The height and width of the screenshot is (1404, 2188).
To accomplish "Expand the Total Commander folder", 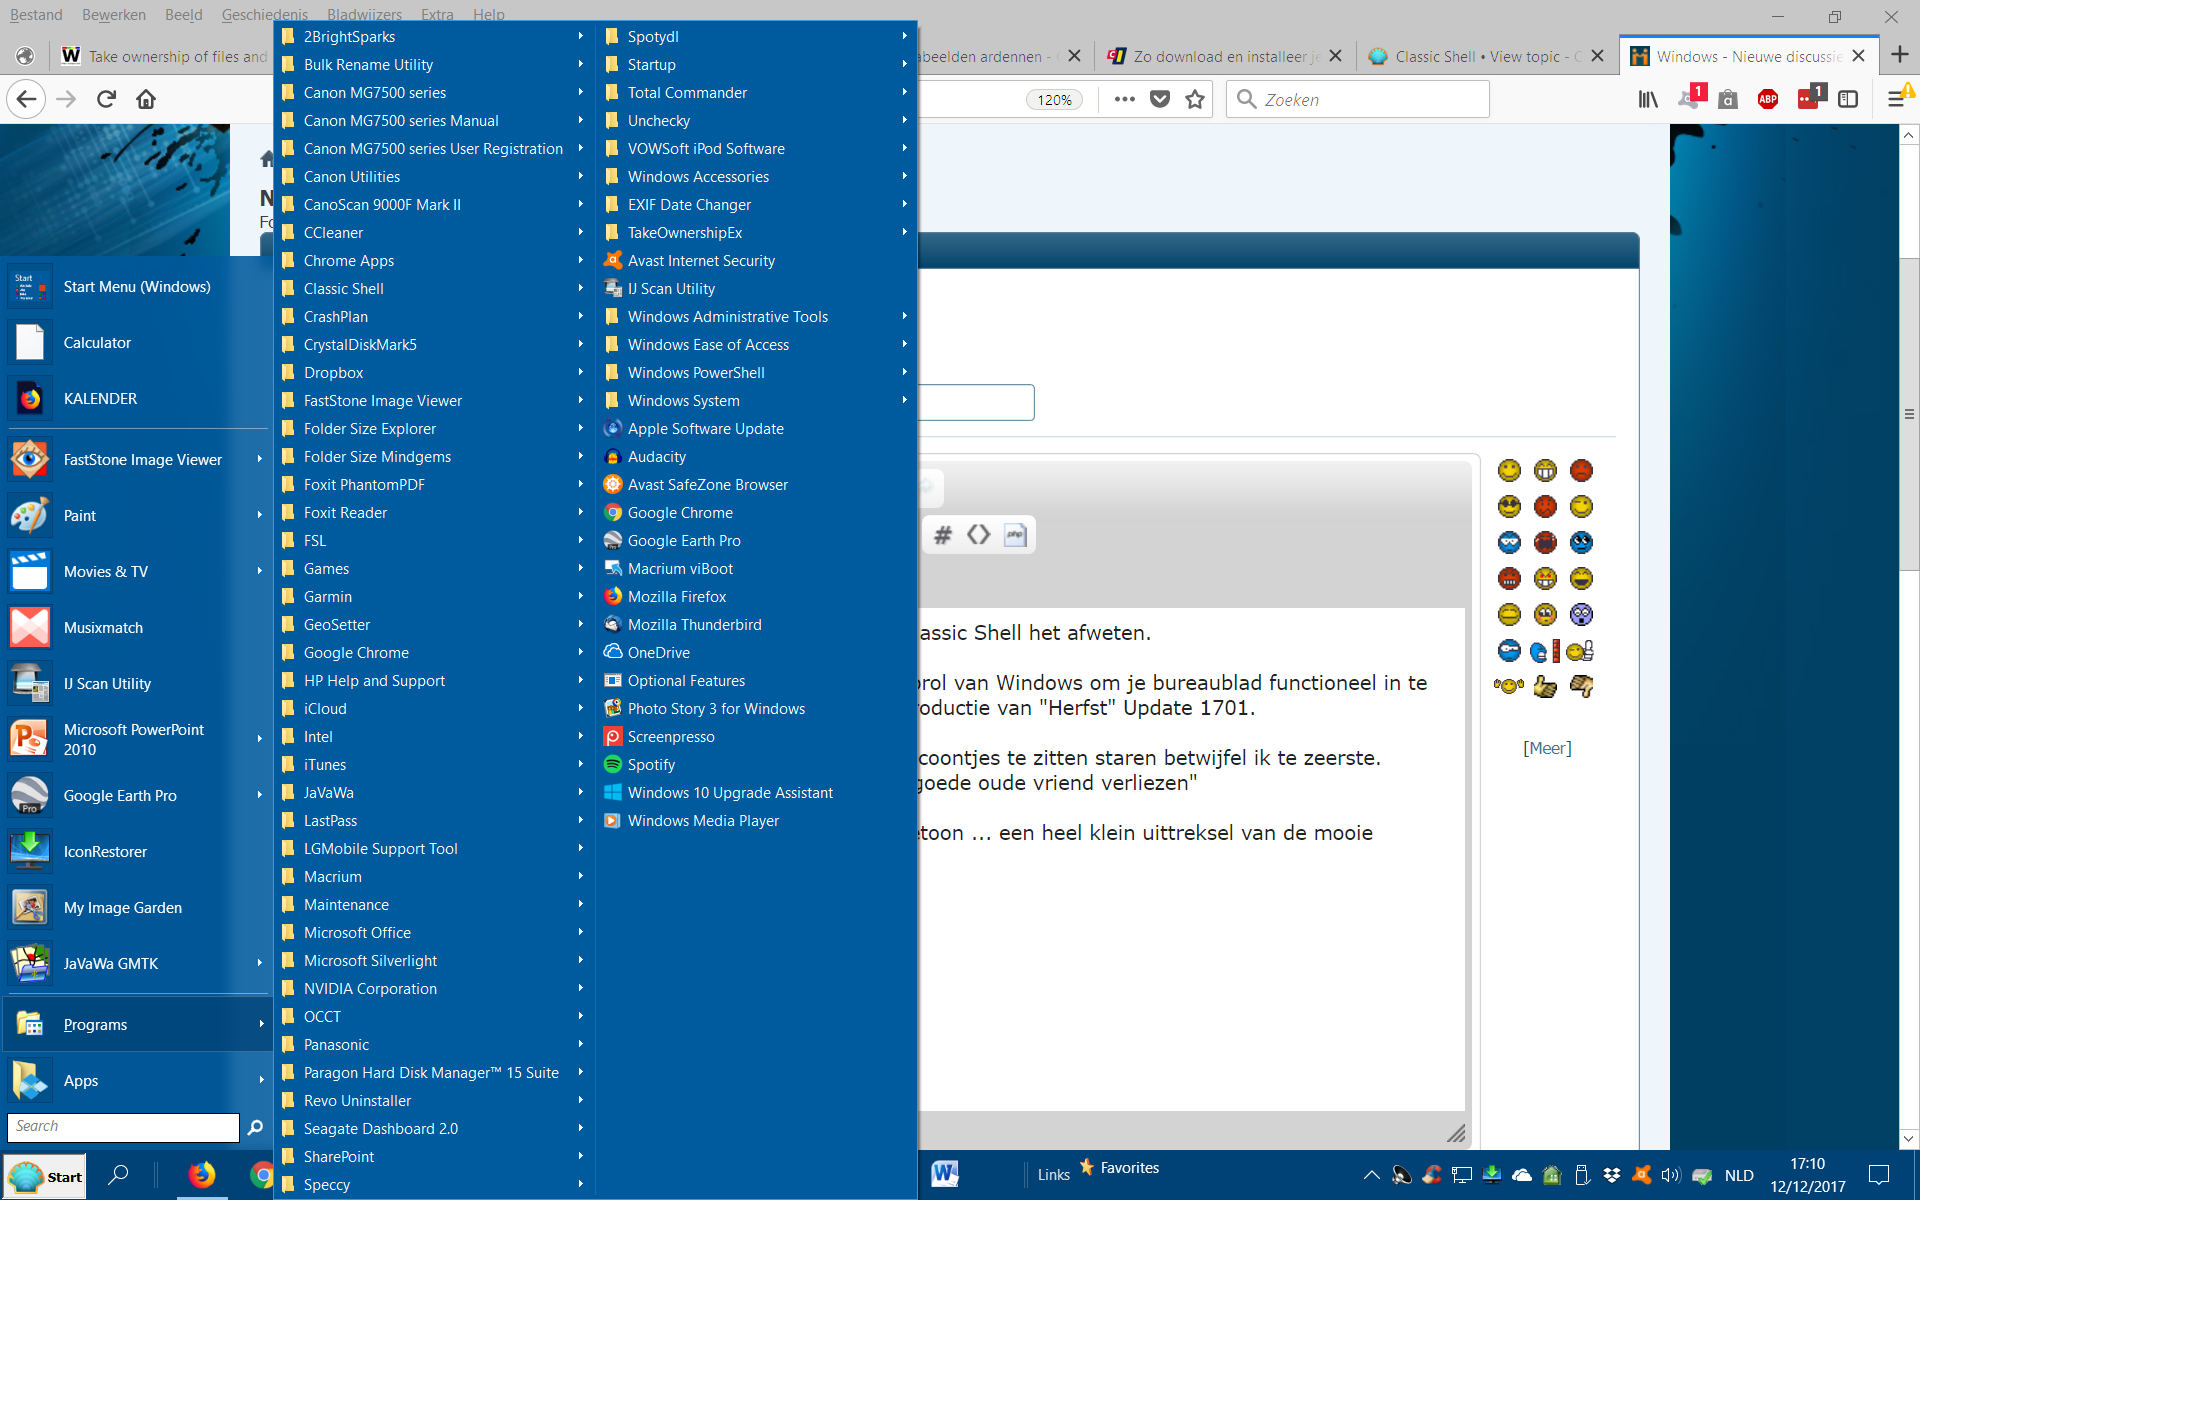I will 757,93.
